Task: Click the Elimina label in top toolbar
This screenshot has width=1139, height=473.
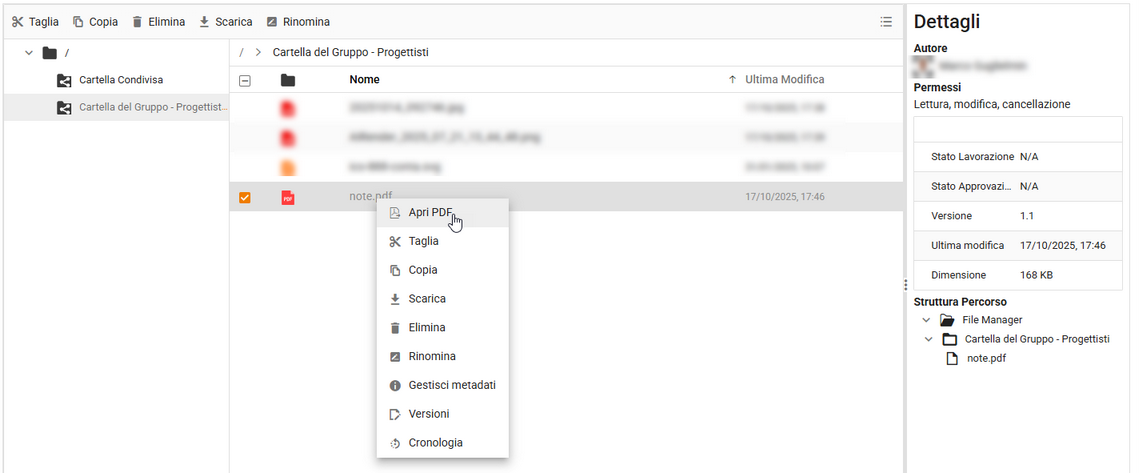Action: [x=167, y=22]
